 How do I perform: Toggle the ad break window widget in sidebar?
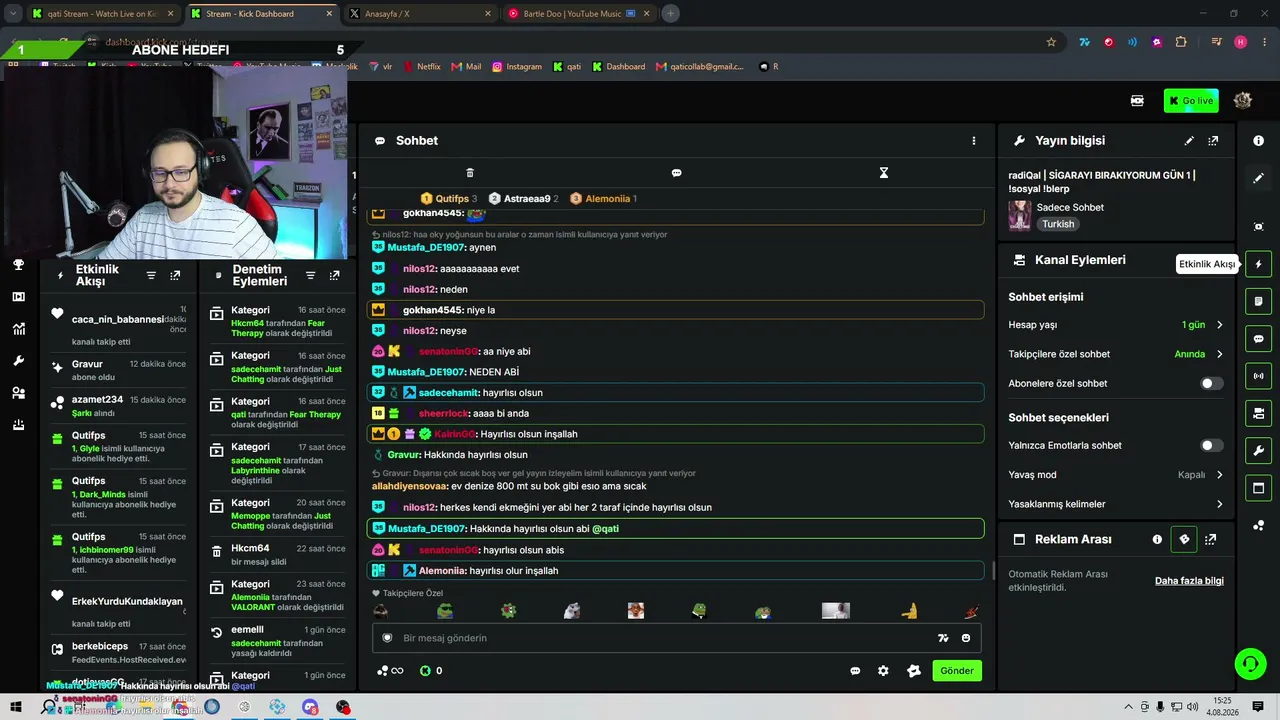(1259, 488)
